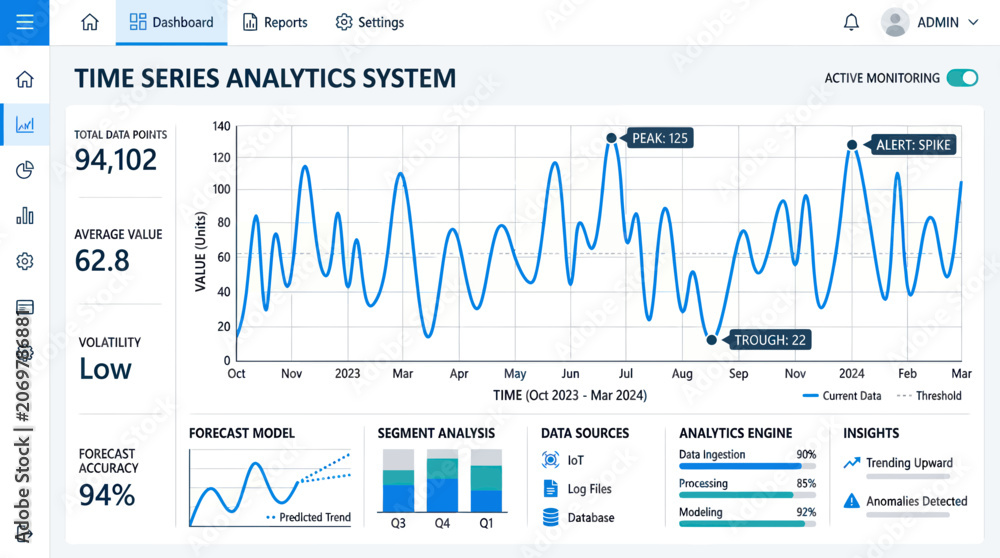The image size is (1000, 558).
Task: Open sidebar settings gear
Action: [25, 261]
